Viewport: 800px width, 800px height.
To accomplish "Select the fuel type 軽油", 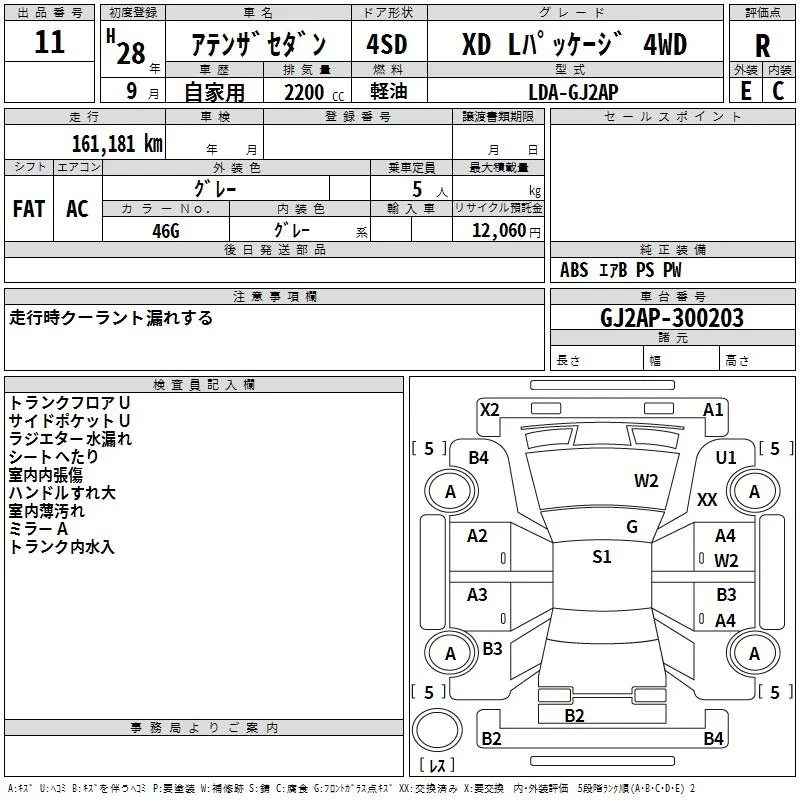I will [389, 91].
